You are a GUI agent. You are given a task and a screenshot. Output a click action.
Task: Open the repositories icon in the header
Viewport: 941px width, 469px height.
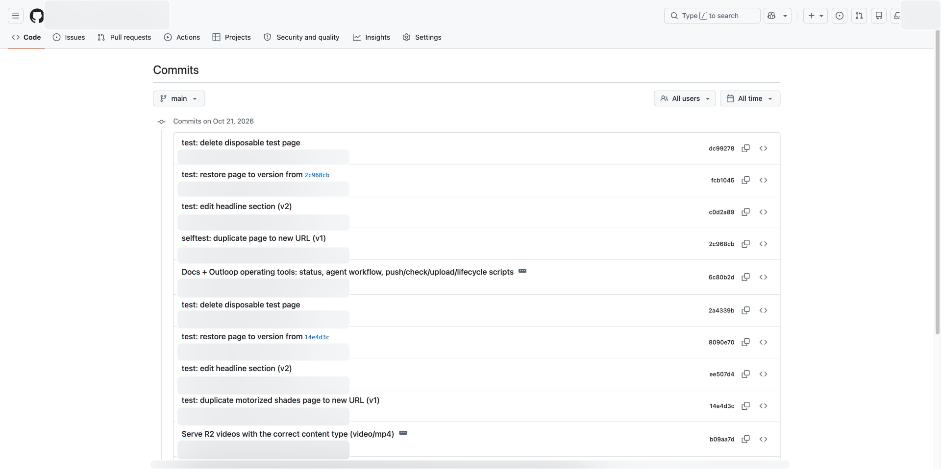pos(879,16)
